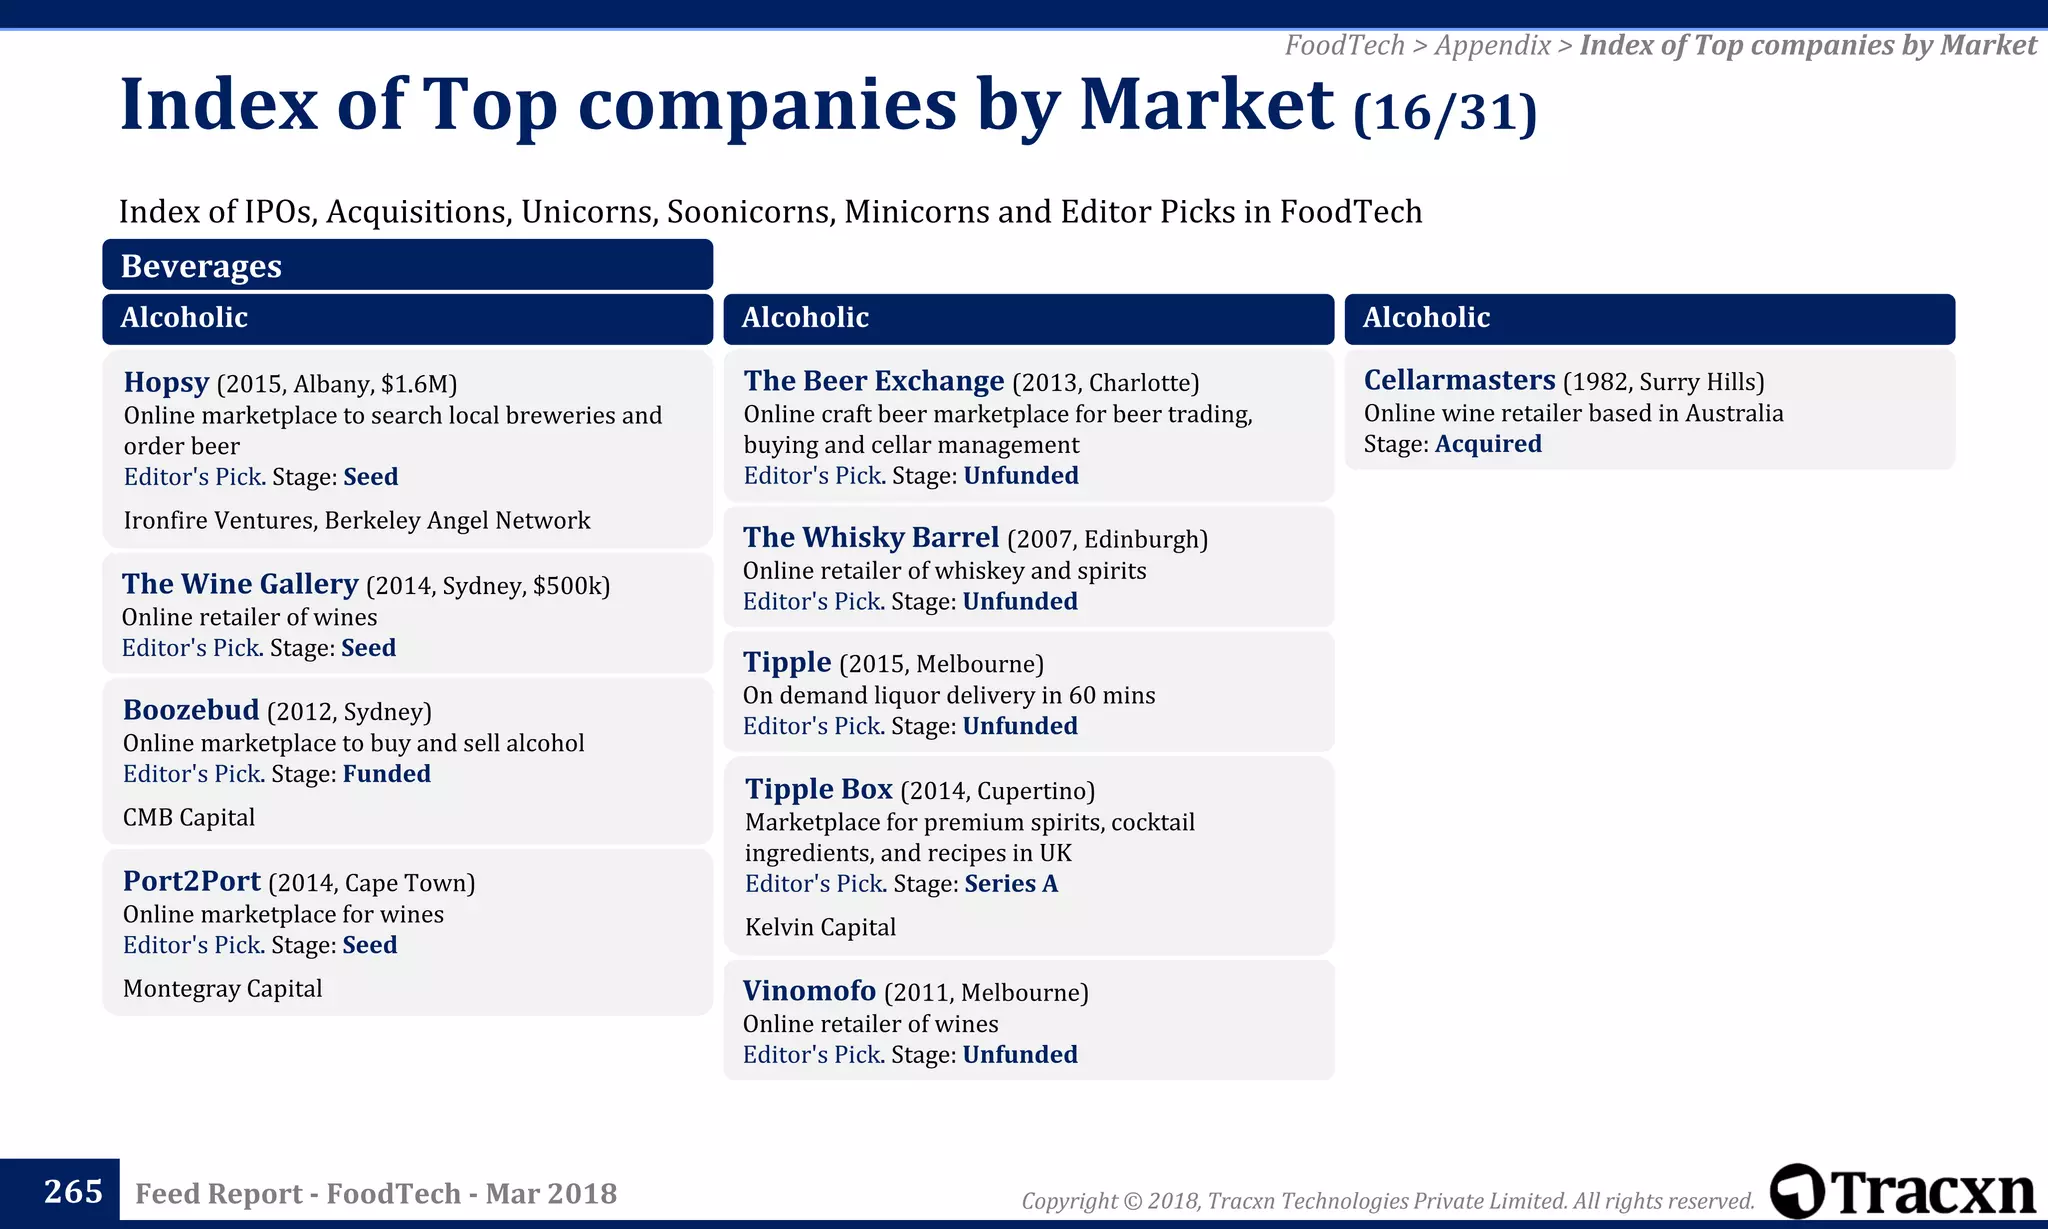Click Editor's Pick under Boozebud
2048x1229 pixels.
point(192,774)
